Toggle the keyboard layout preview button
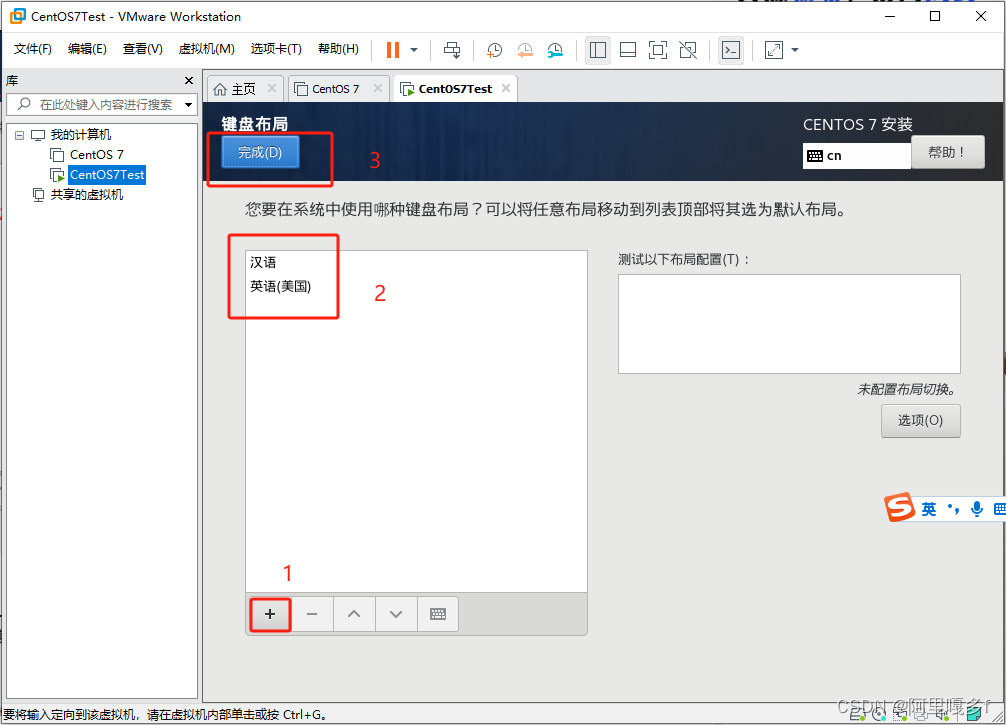 [437, 614]
